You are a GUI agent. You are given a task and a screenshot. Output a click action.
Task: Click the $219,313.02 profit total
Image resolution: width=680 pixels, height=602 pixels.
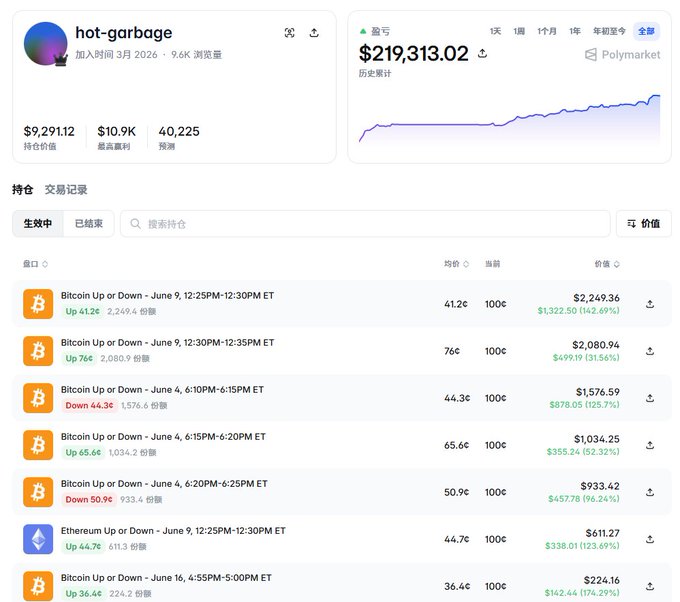point(414,54)
